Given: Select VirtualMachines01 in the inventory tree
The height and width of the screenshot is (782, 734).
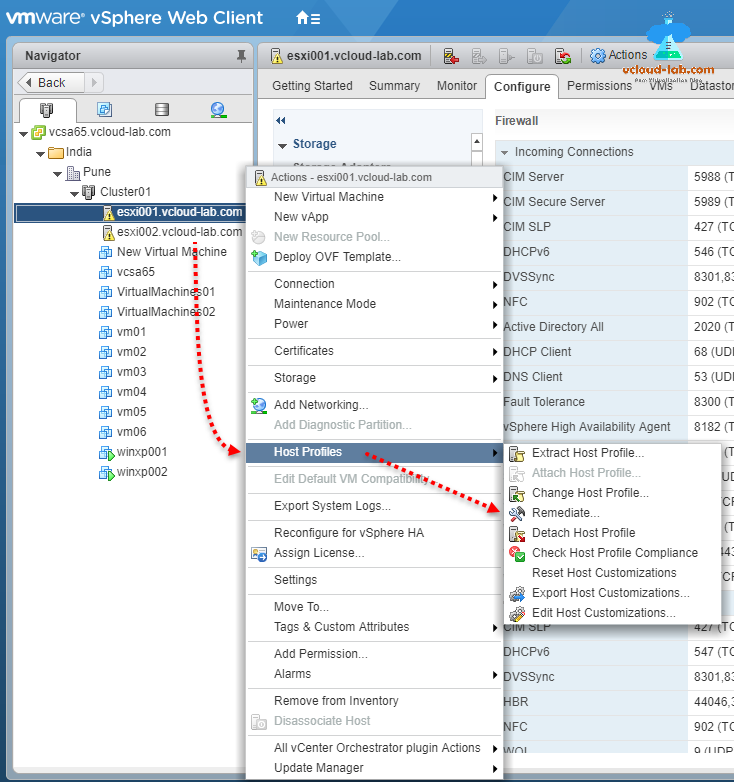Looking at the screenshot, I should click(166, 292).
